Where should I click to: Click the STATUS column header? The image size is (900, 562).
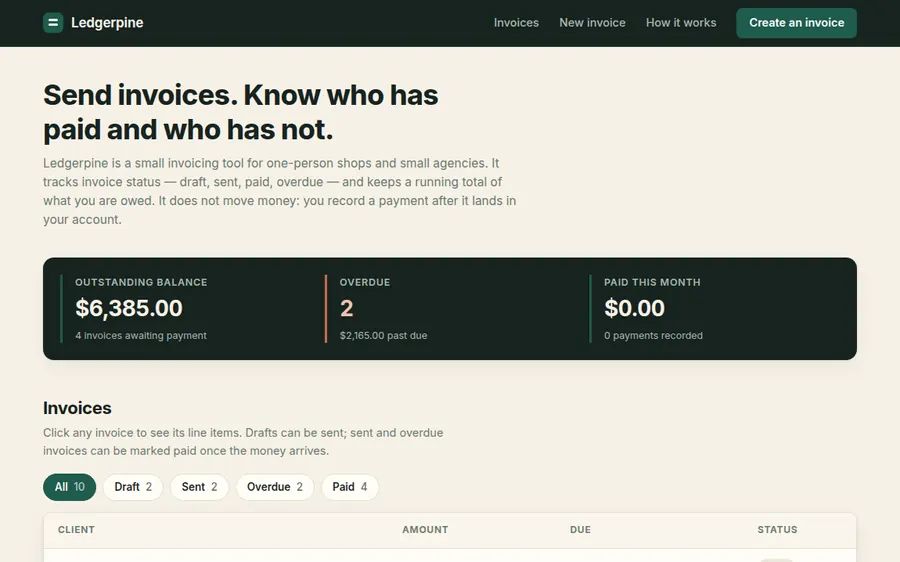(777, 529)
